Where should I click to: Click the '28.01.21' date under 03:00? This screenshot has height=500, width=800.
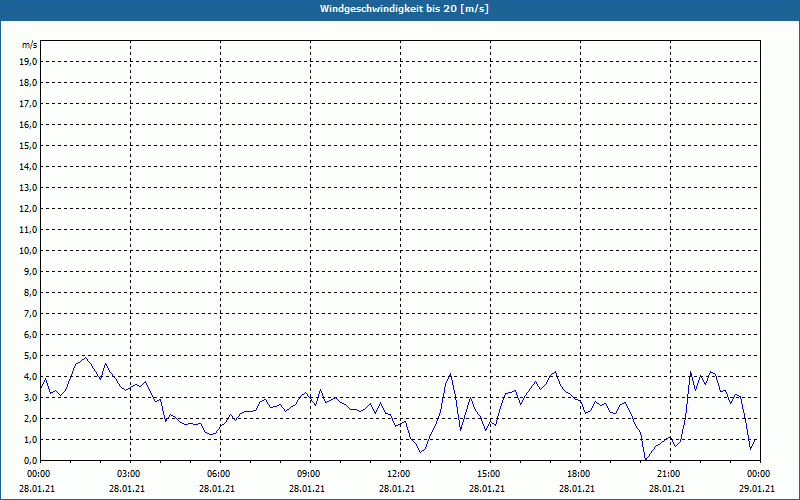(127, 488)
